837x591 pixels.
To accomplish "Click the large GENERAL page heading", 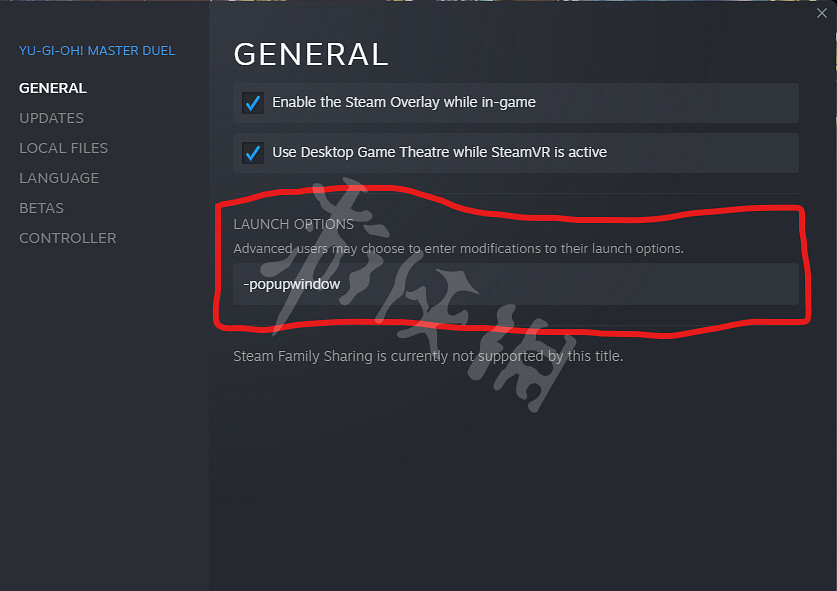I will click(x=311, y=54).
